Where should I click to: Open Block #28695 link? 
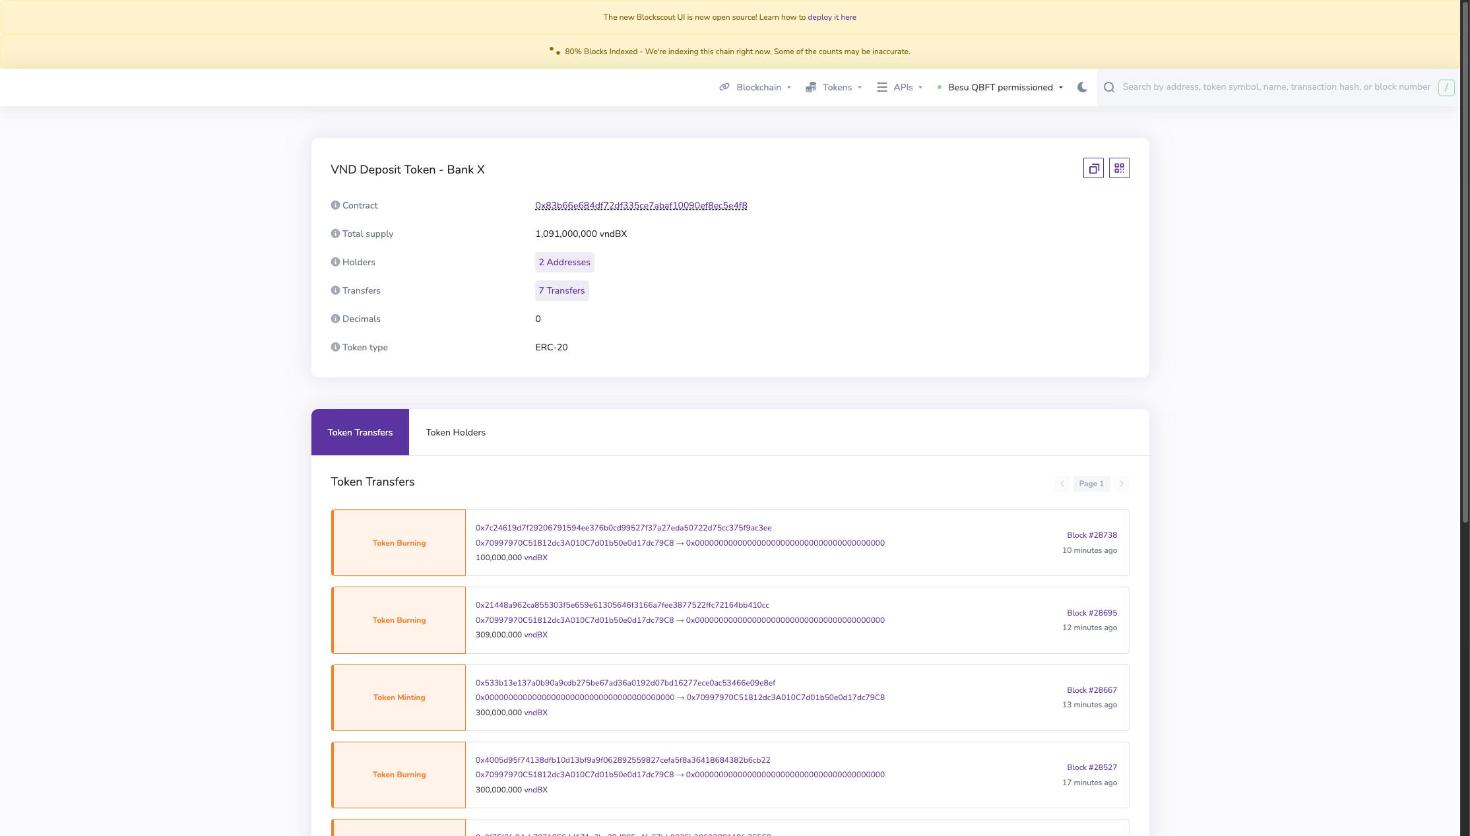pyautogui.click(x=1092, y=613)
